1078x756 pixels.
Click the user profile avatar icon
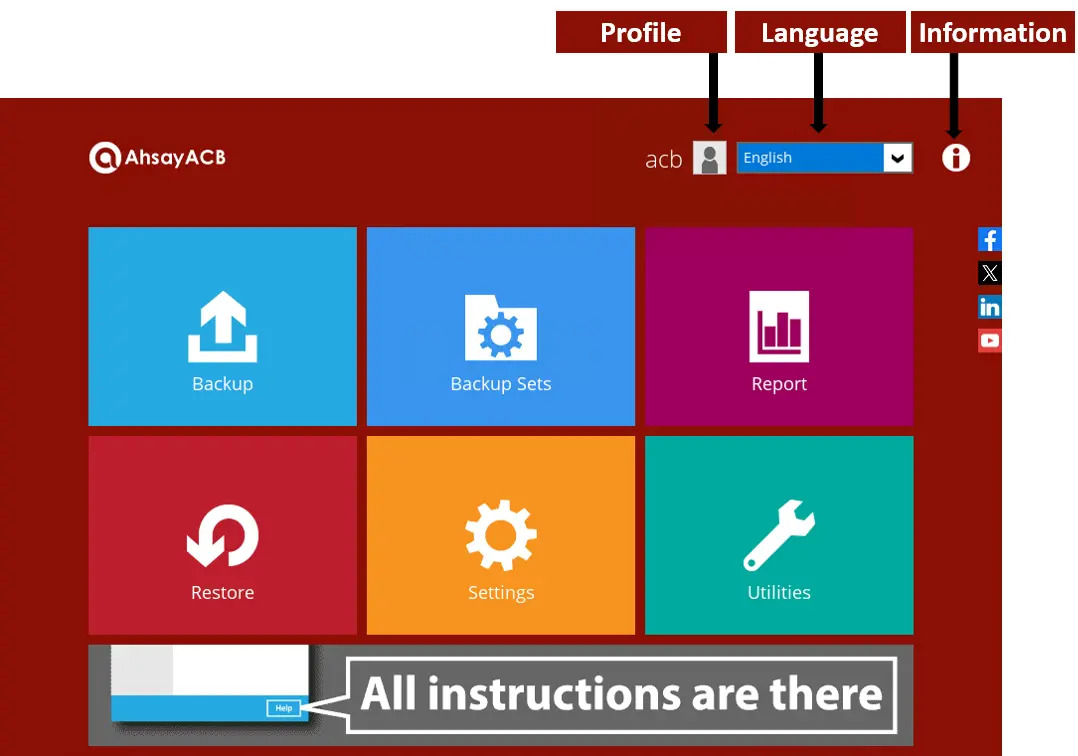coord(709,158)
